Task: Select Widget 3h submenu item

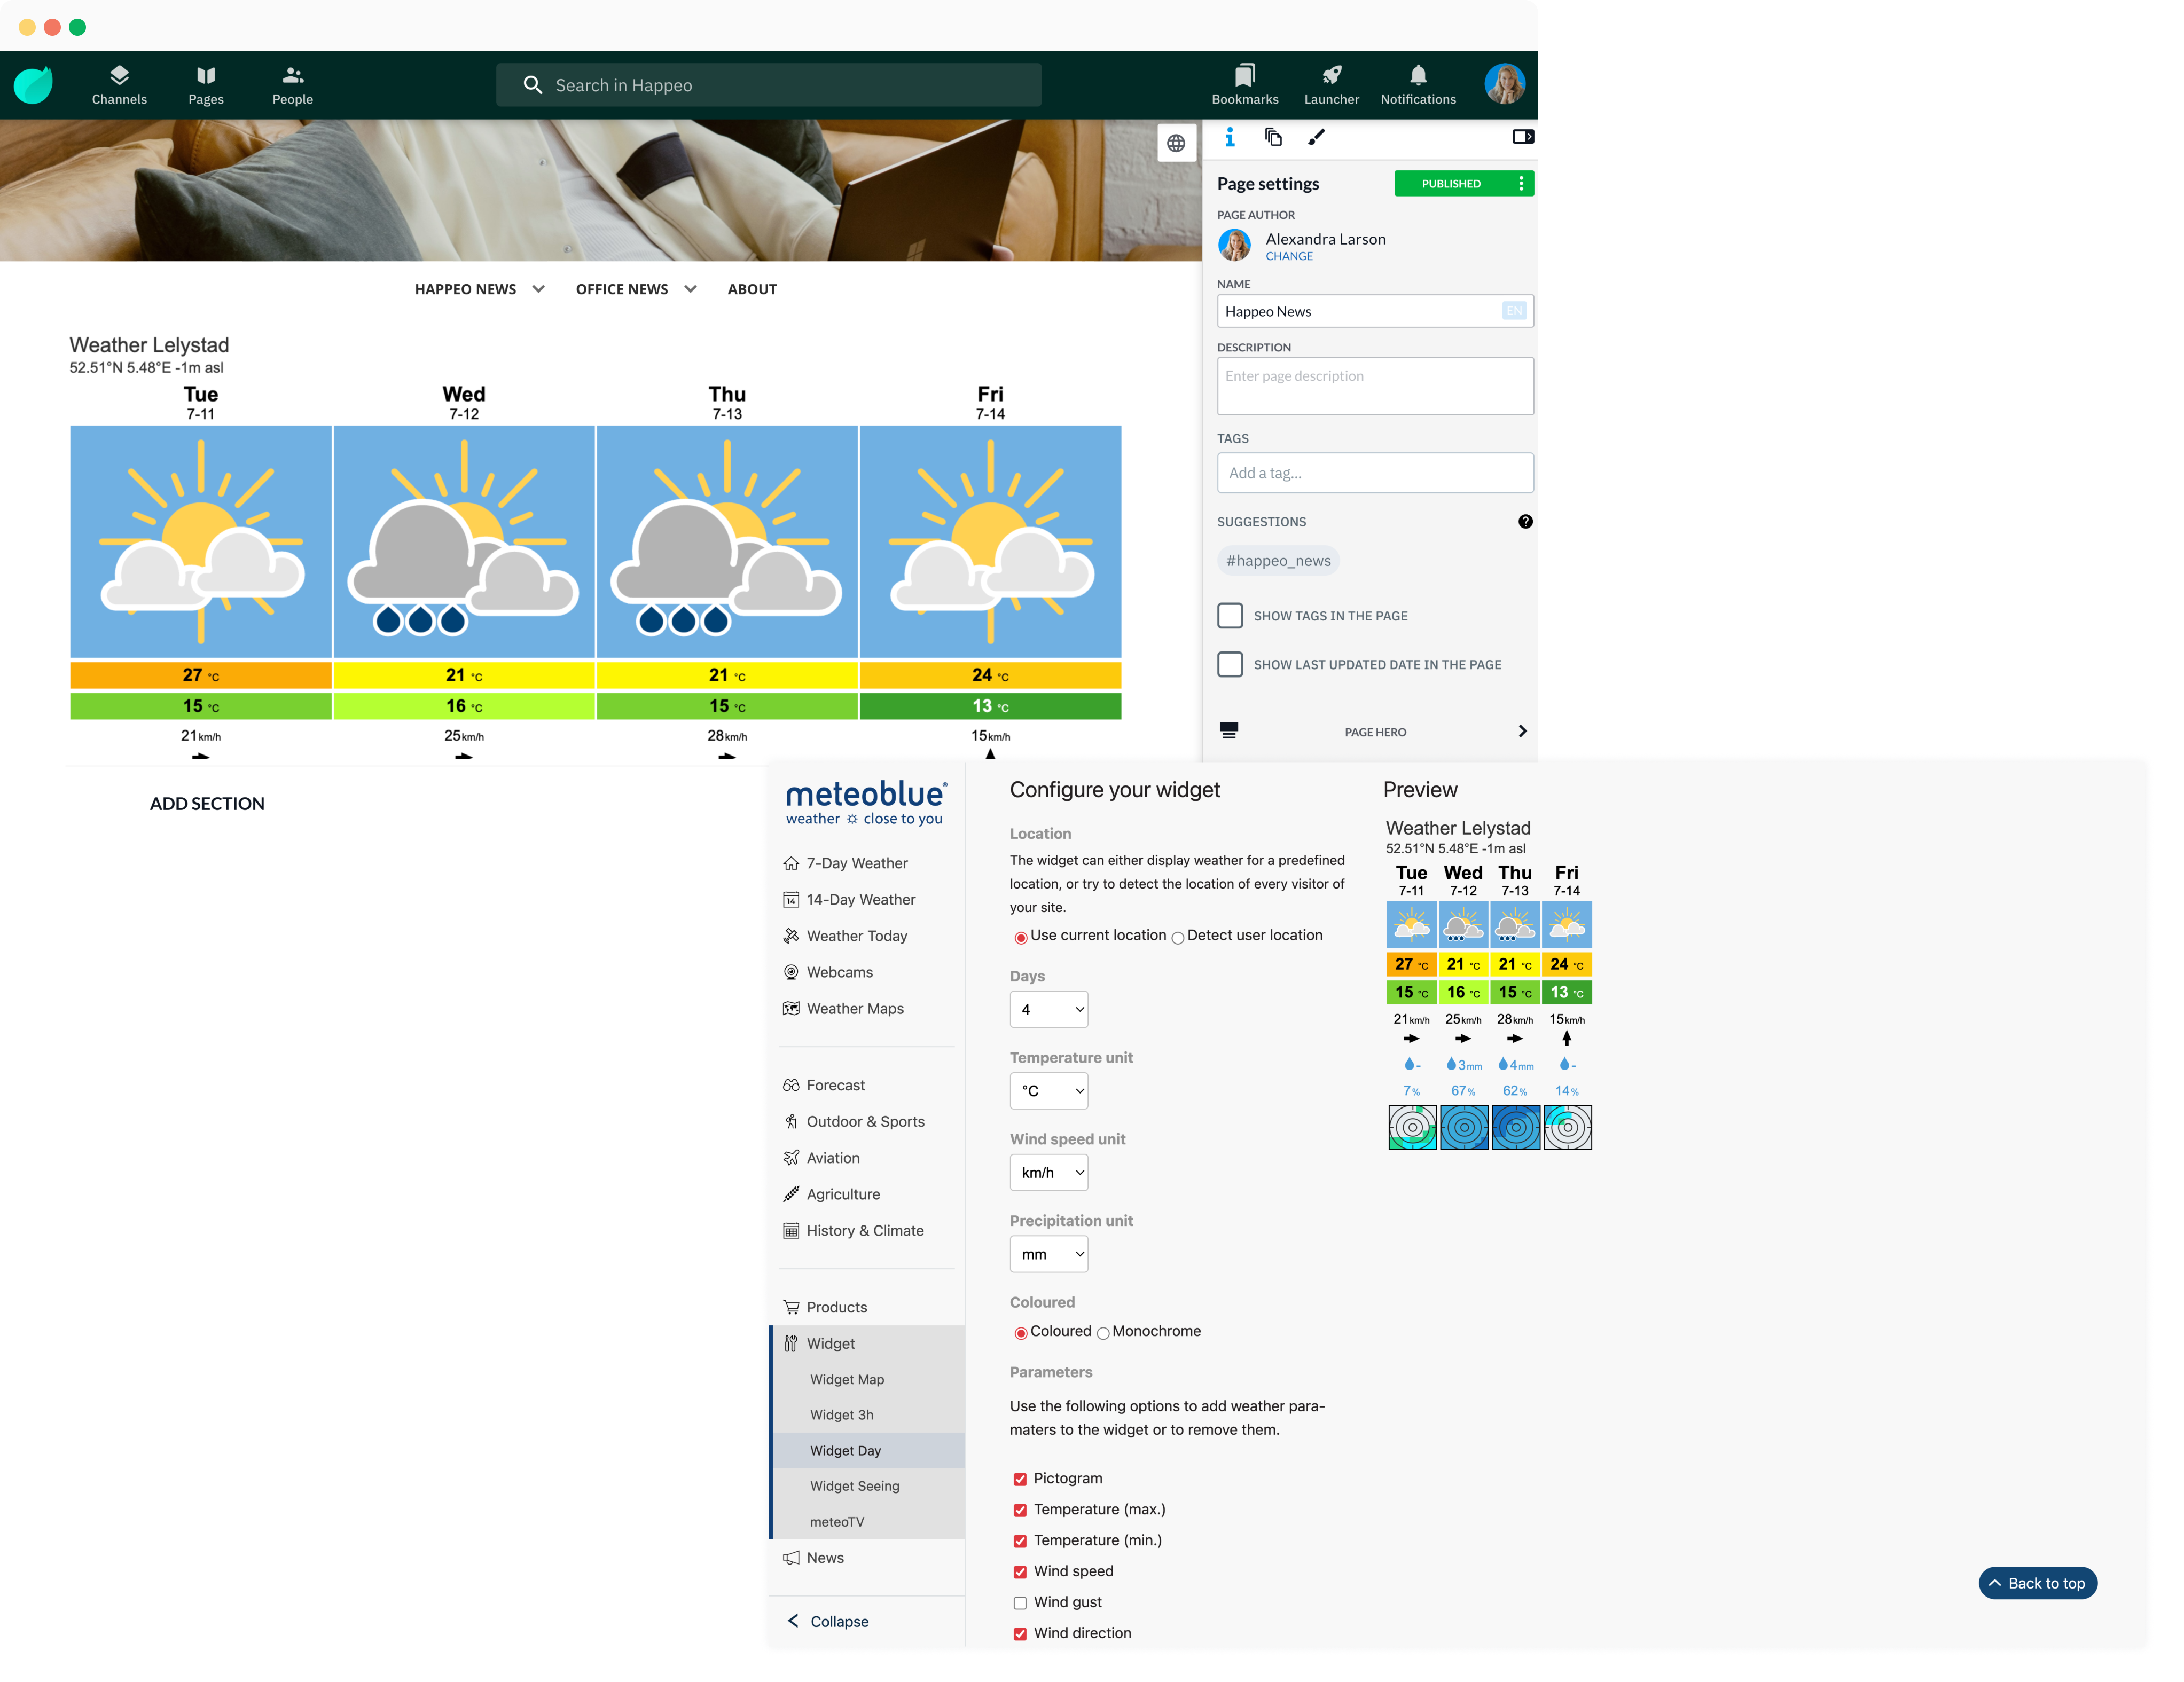Action: point(841,1415)
